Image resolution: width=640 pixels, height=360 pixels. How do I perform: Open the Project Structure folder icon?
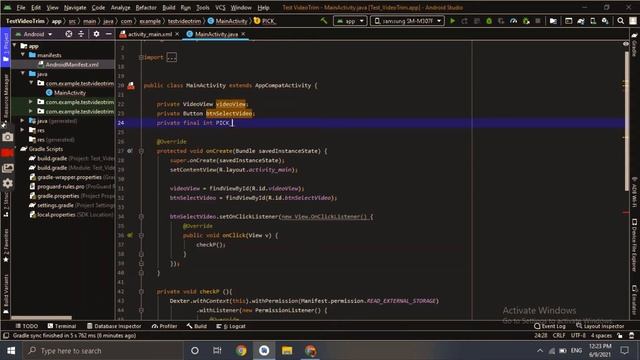553,21
